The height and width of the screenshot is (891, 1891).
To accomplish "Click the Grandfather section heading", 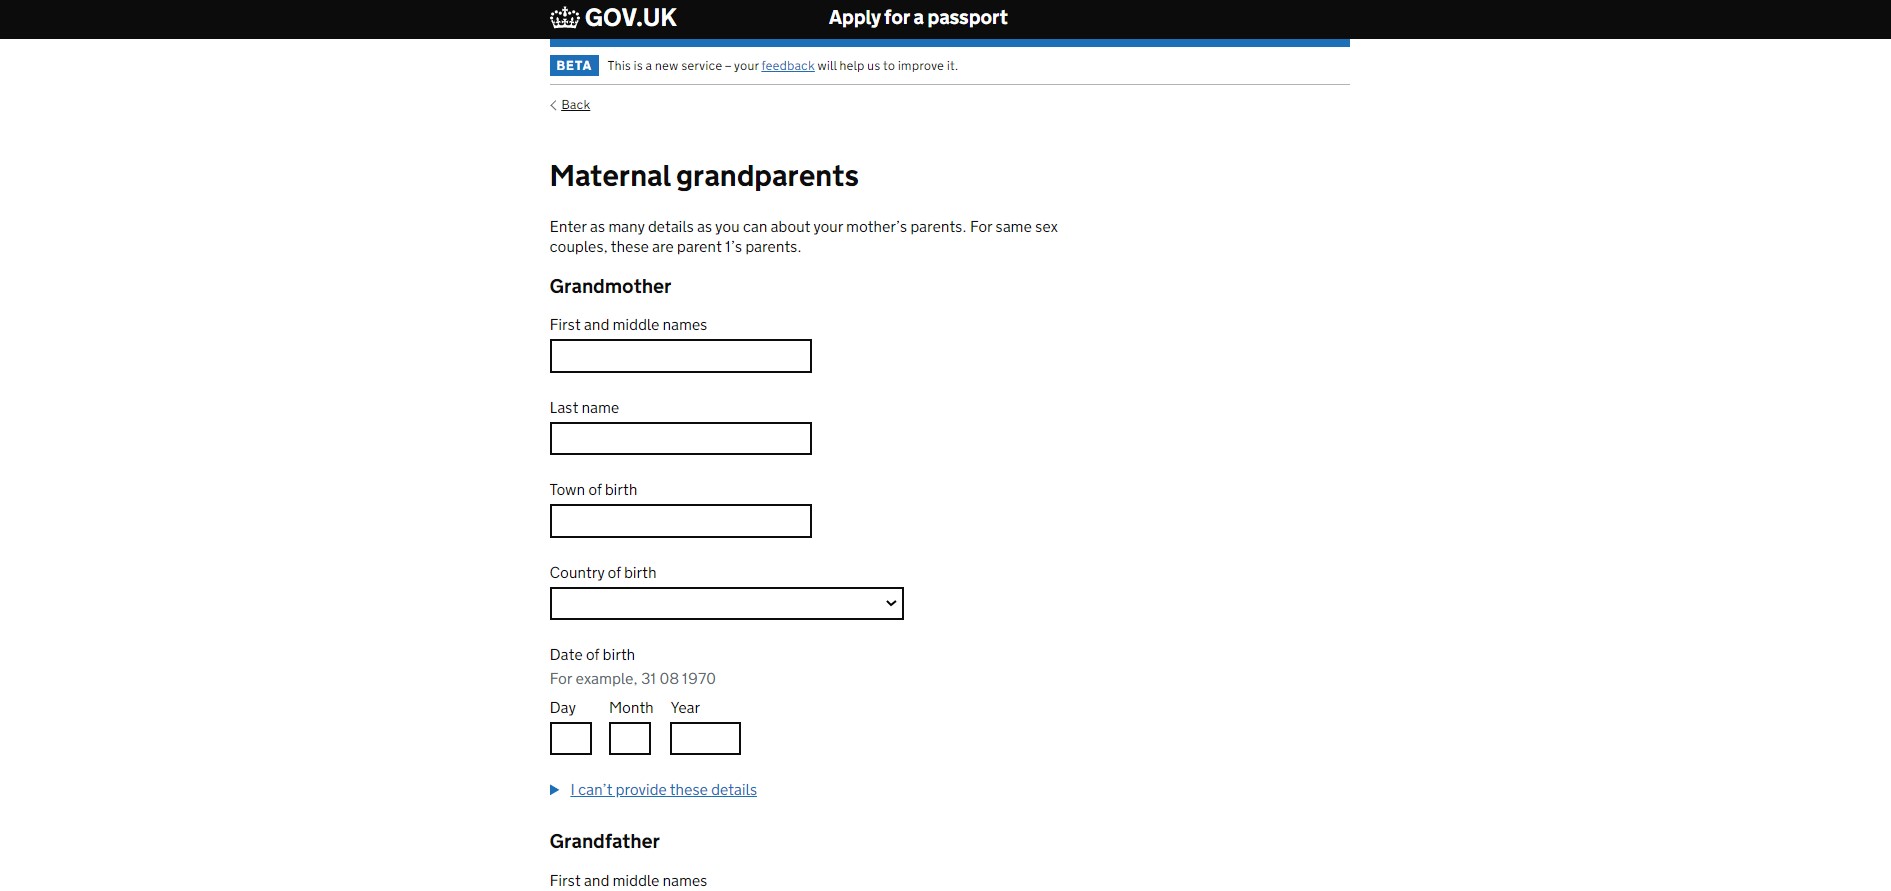I will click(x=604, y=842).
